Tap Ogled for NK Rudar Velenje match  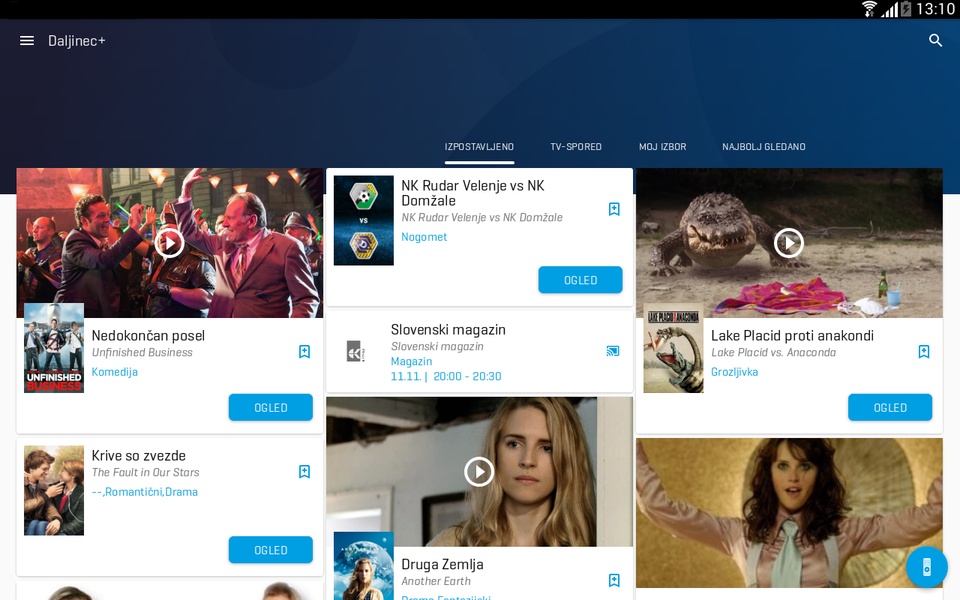point(580,280)
